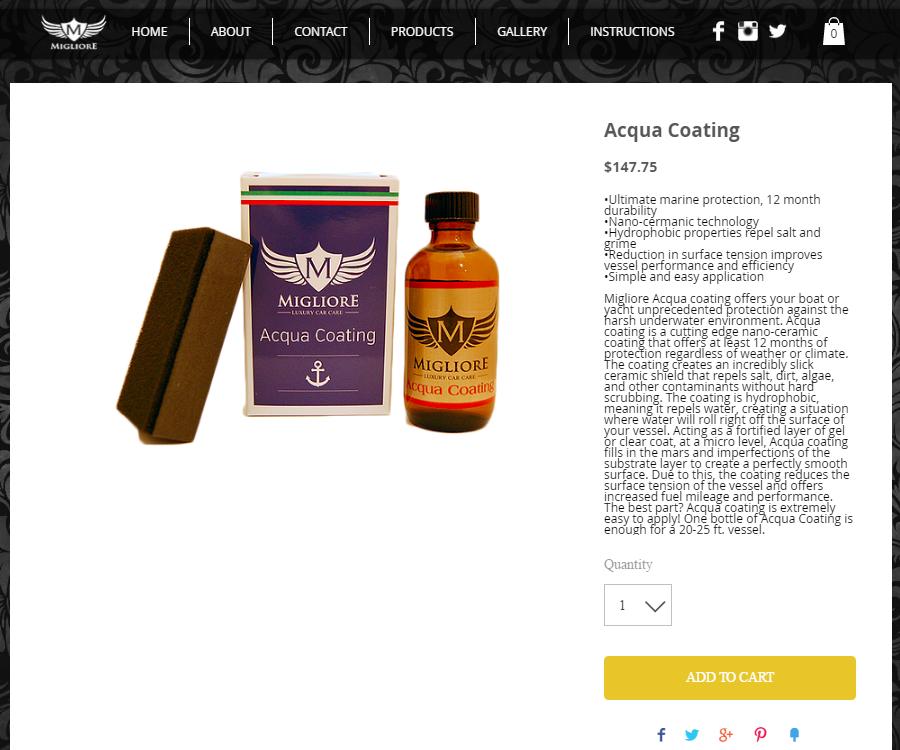The width and height of the screenshot is (900, 750).
Task: Go to the HOME menu item
Action: 149,32
